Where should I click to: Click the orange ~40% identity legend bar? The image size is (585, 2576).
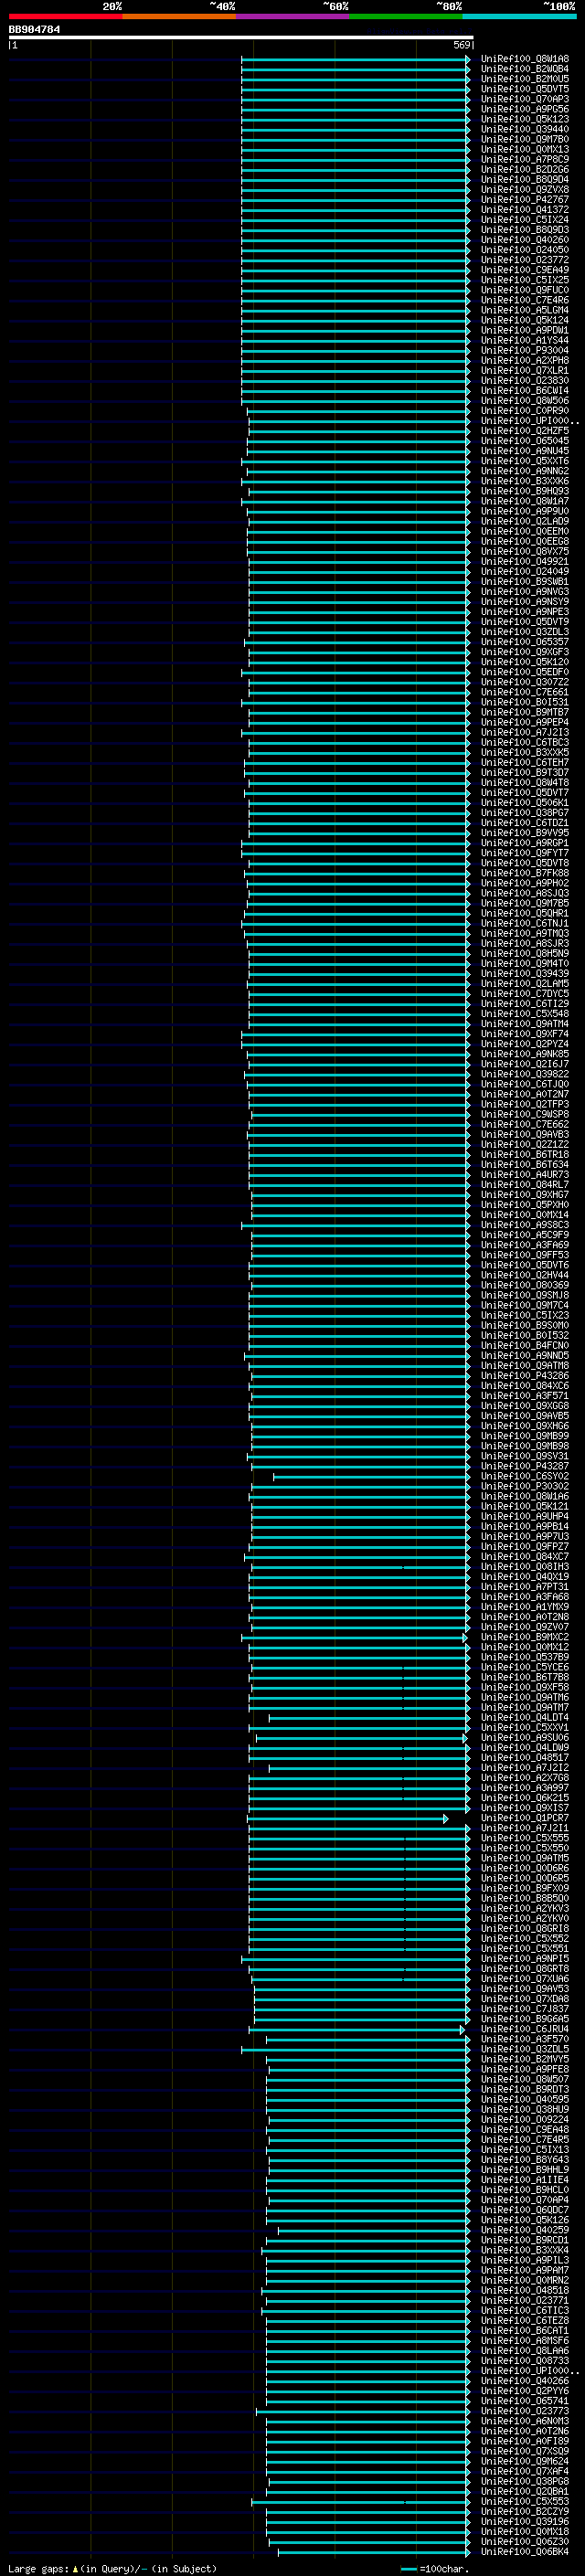click(x=179, y=17)
